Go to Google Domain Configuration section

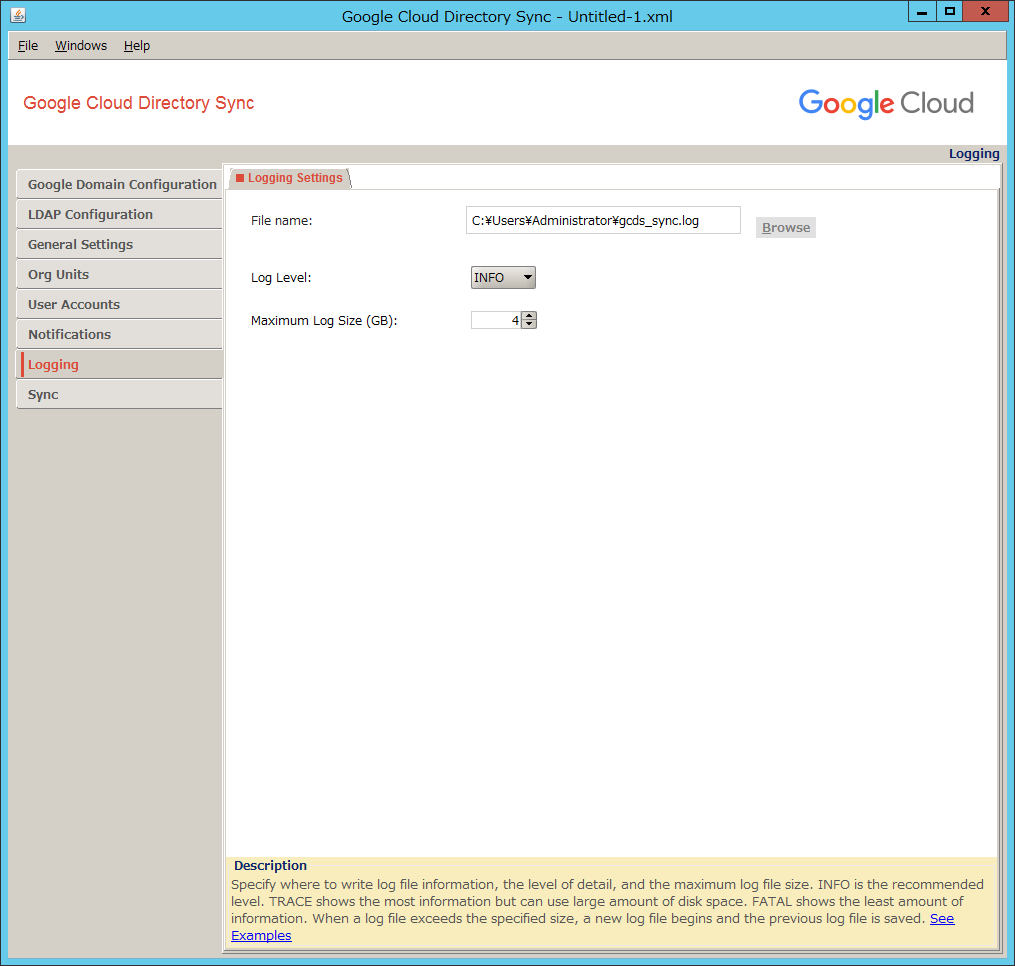coord(120,185)
